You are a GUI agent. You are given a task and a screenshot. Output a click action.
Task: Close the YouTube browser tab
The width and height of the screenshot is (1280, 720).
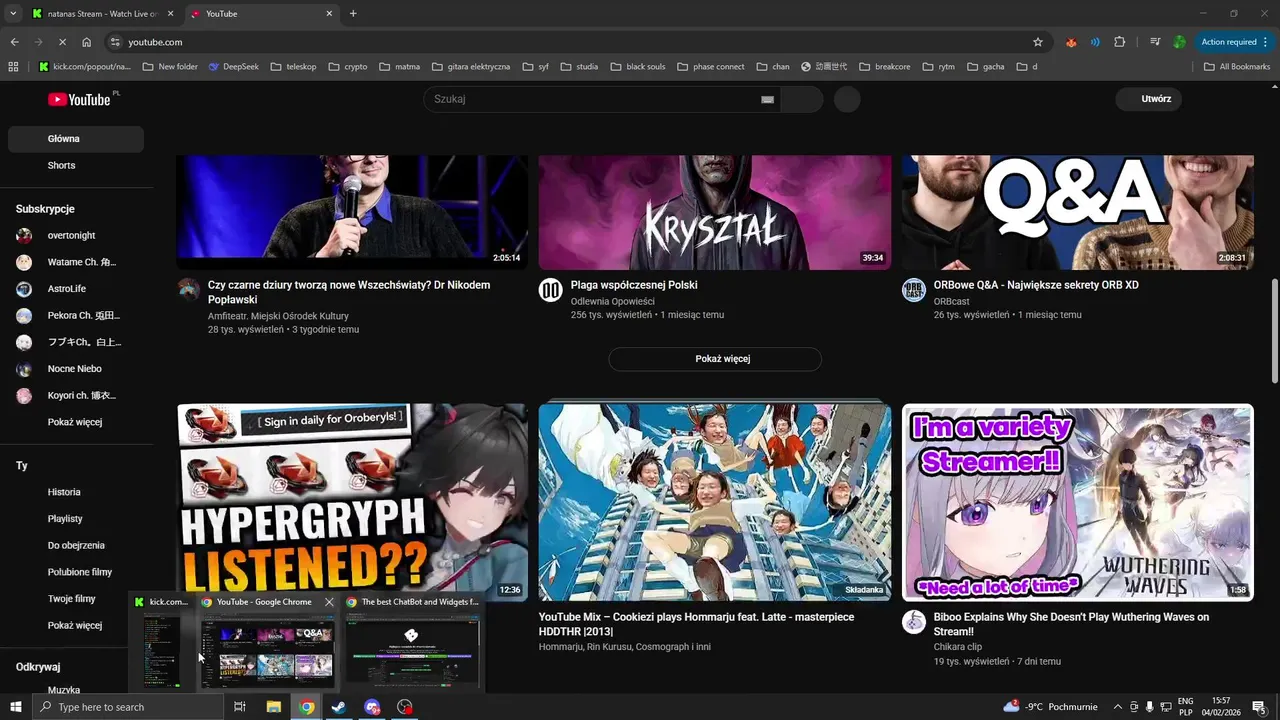(329, 14)
